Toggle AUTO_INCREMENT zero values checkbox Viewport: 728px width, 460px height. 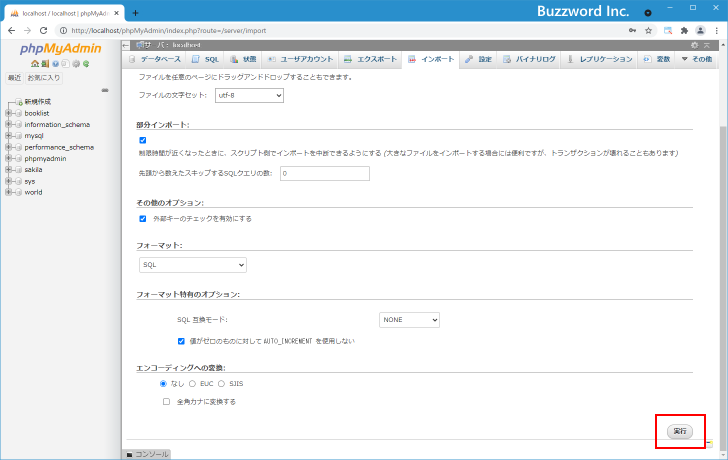point(181,341)
